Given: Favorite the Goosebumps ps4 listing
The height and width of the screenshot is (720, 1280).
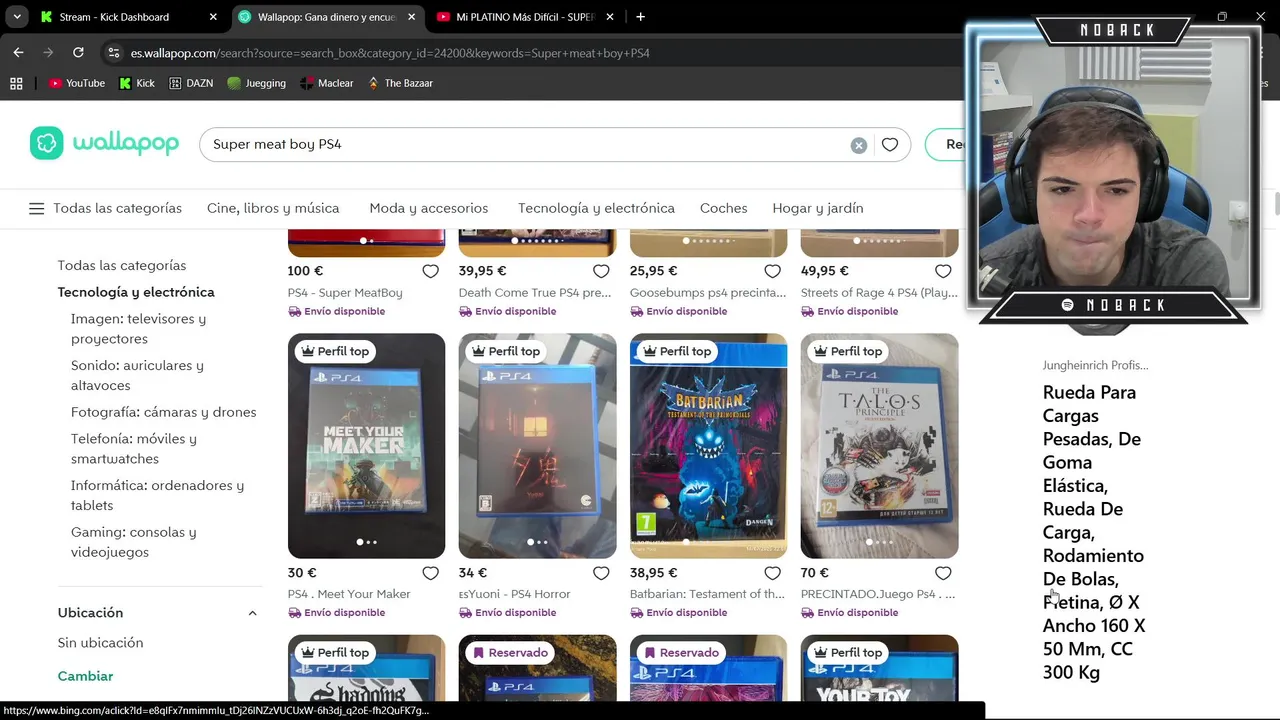Looking at the screenshot, I should coord(772,271).
